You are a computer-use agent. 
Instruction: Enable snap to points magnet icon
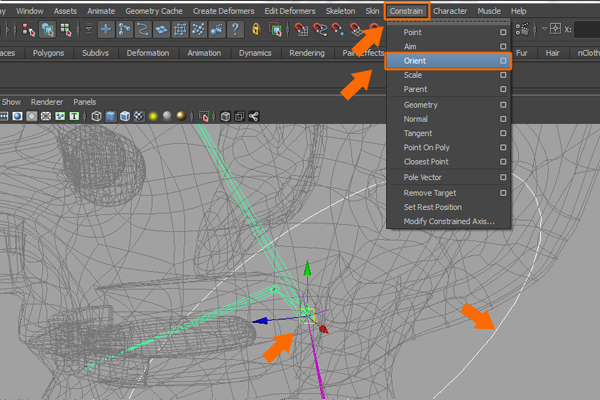(338, 29)
